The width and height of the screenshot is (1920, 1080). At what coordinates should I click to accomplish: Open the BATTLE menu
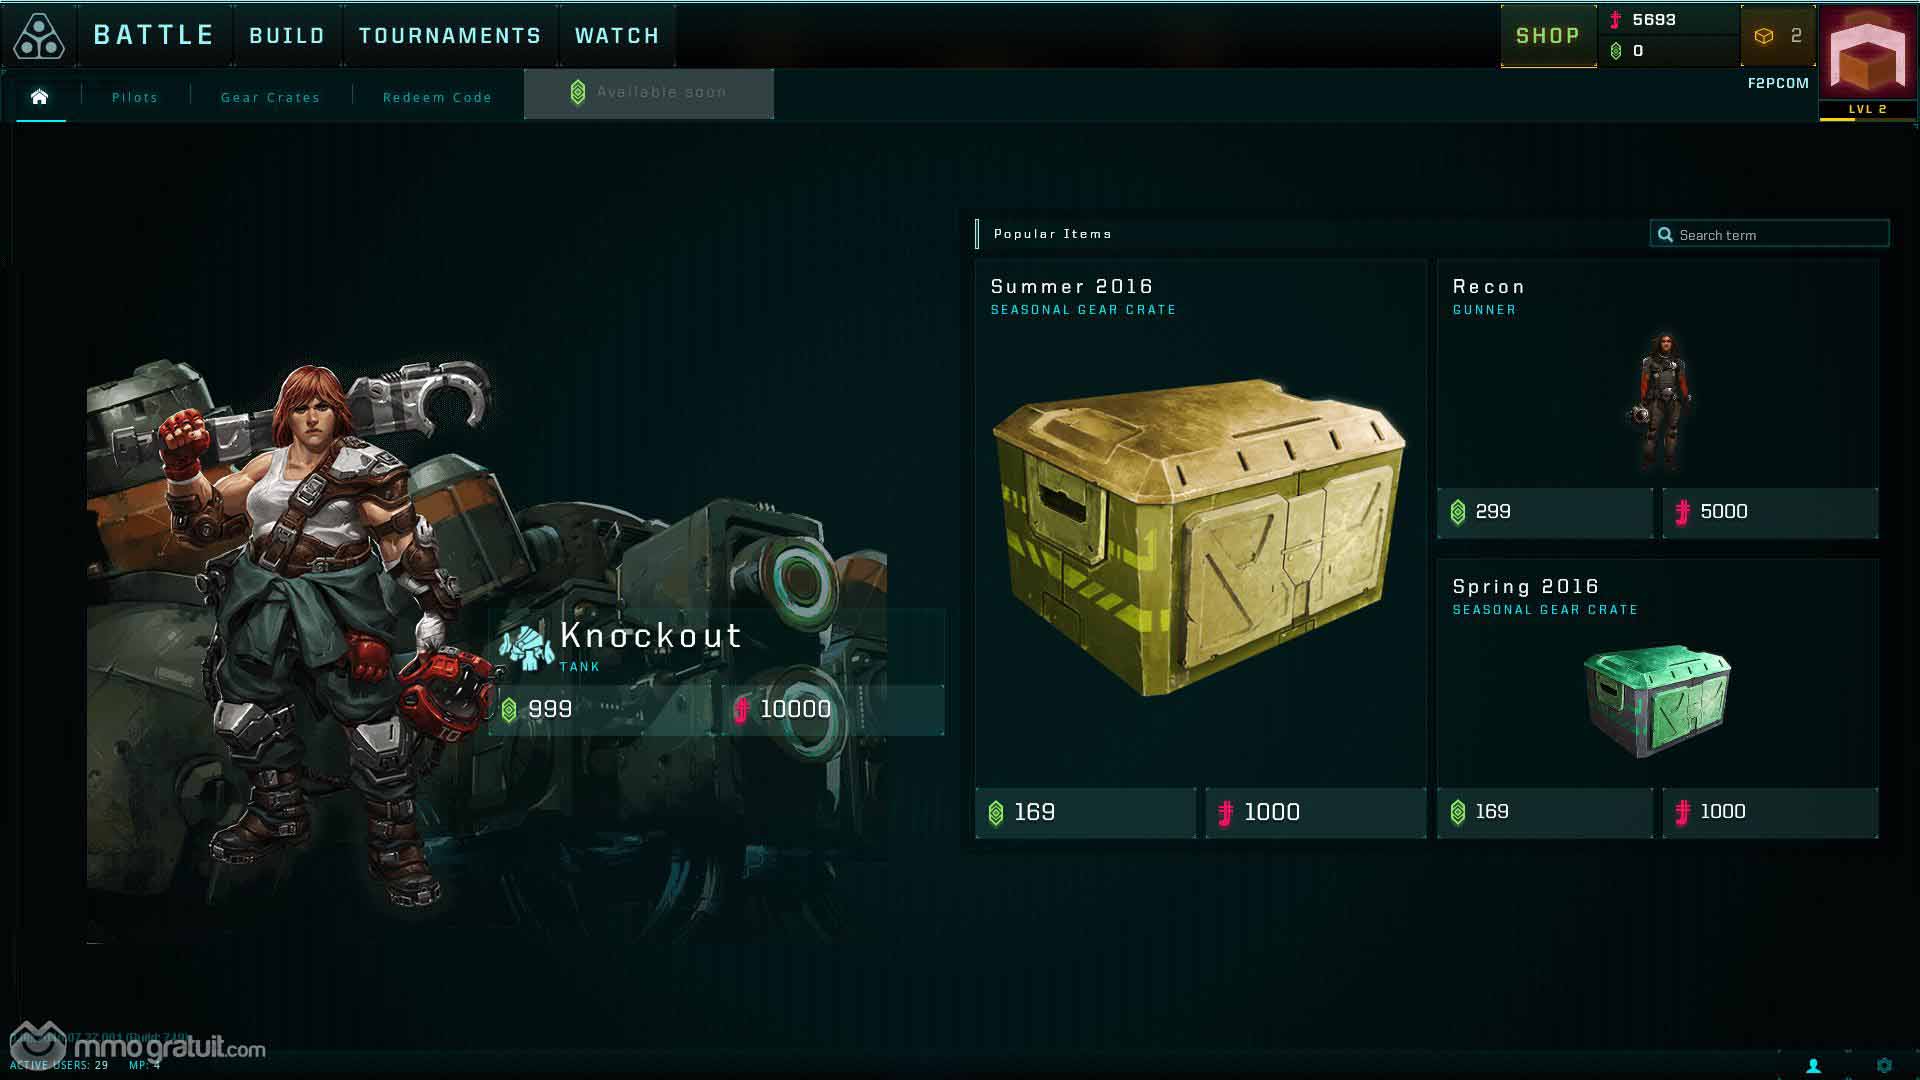154,36
